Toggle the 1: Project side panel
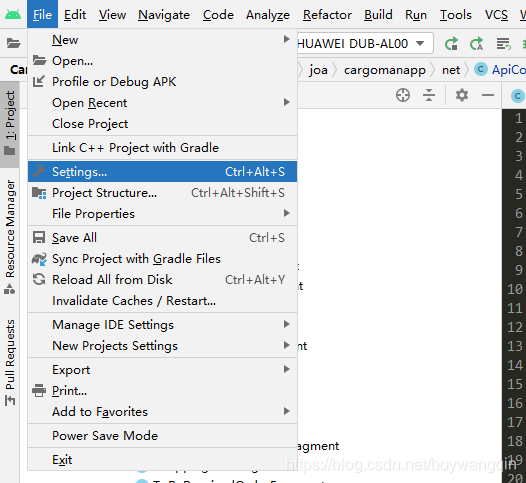 (10, 123)
